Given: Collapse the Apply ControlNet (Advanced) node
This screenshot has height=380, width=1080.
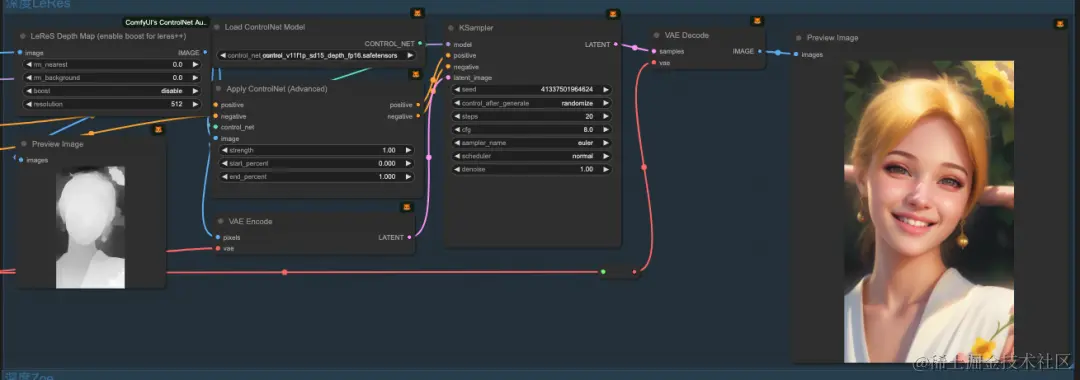Looking at the screenshot, I should 217,89.
